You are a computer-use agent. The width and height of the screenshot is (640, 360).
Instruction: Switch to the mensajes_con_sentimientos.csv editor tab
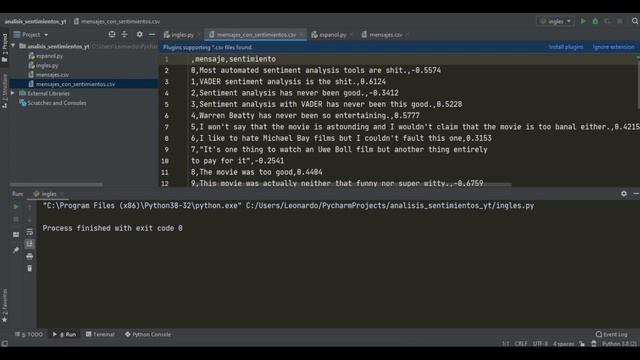(256, 35)
